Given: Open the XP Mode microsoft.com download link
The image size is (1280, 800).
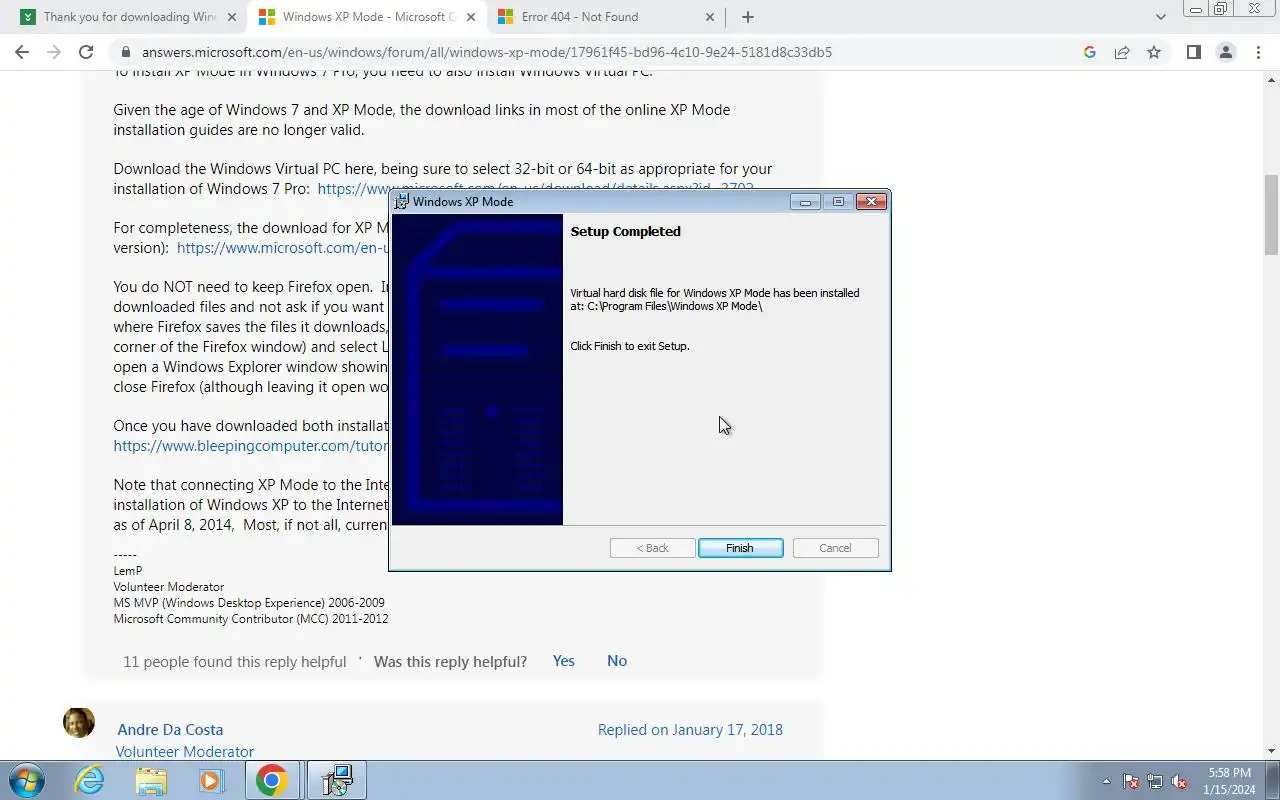Looking at the screenshot, I should [282, 247].
